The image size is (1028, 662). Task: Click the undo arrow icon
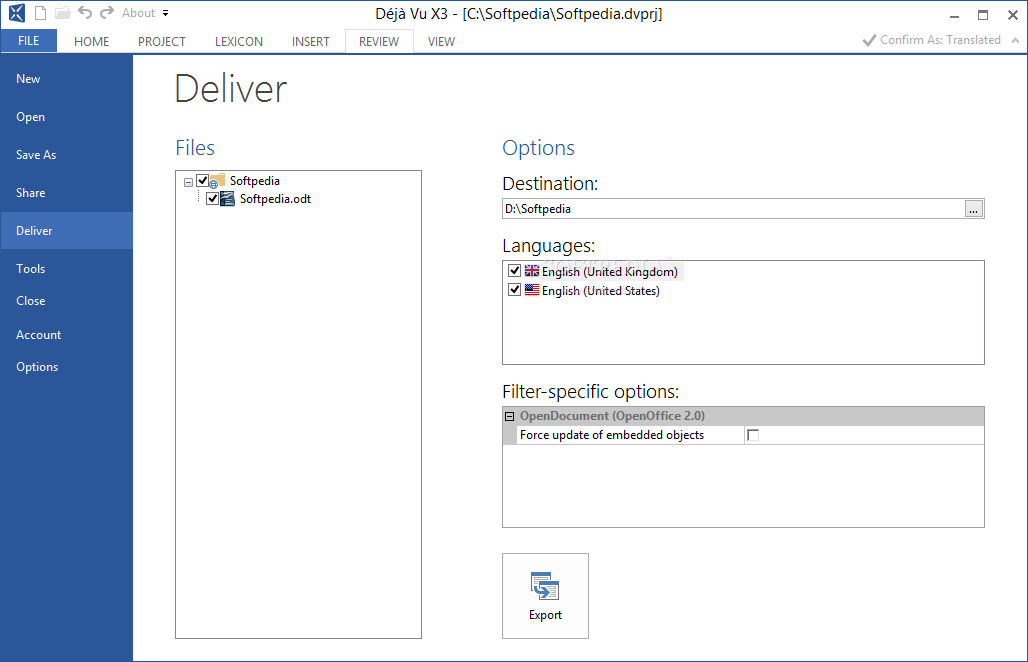pyautogui.click(x=85, y=12)
